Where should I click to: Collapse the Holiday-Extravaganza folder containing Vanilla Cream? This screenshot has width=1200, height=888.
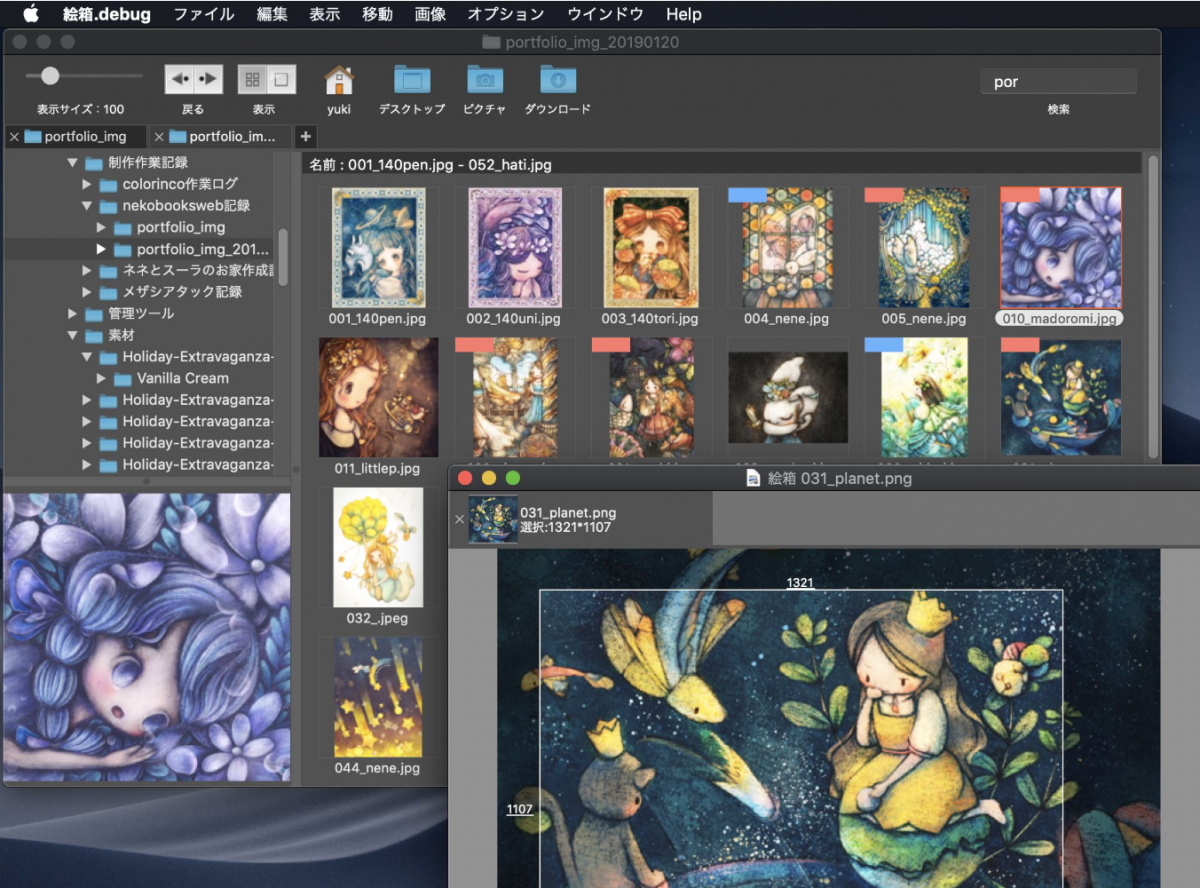pos(87,357)
